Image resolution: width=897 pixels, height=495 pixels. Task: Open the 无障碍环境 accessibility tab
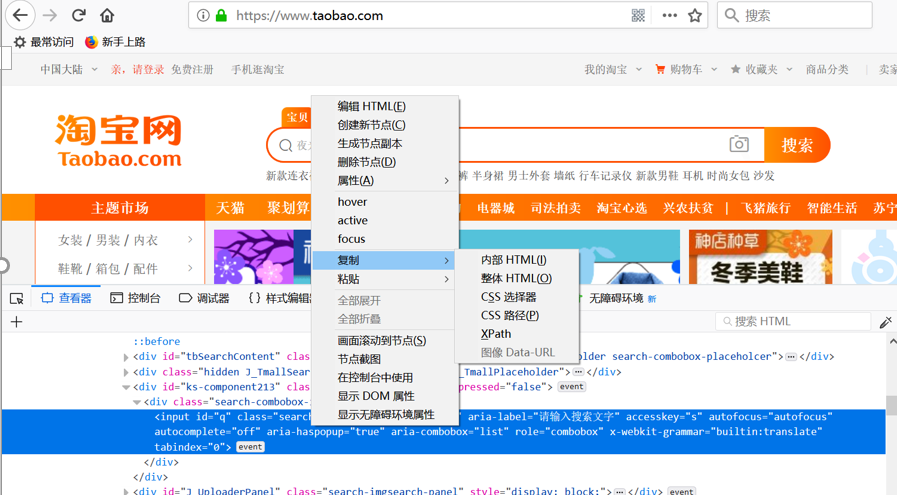616,298
